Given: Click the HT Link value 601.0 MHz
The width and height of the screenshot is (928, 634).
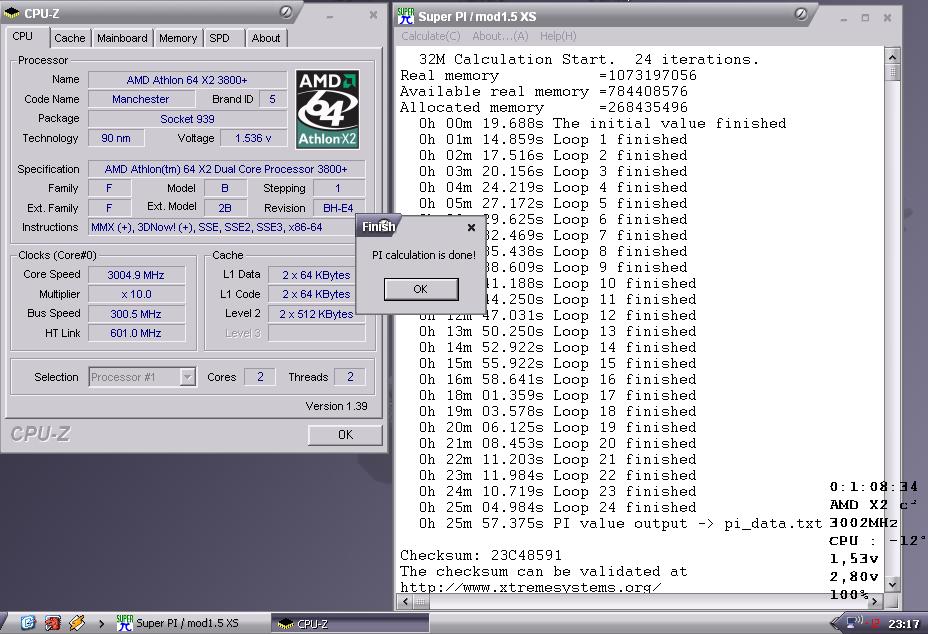Looking at the screenshot, I should pyautogui.click(x=136, y=333).
